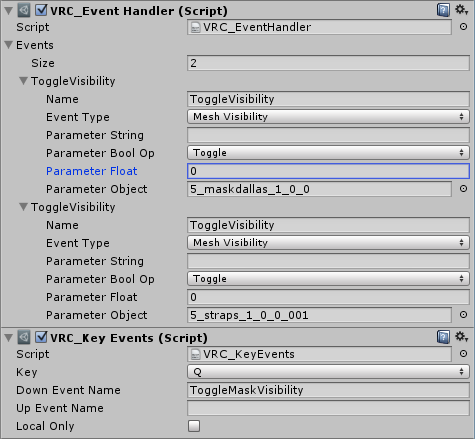Screen dimensions: 475x439
Task: Open first Event Type Mesh Visibility dropdown
Action: coord(328,117)
